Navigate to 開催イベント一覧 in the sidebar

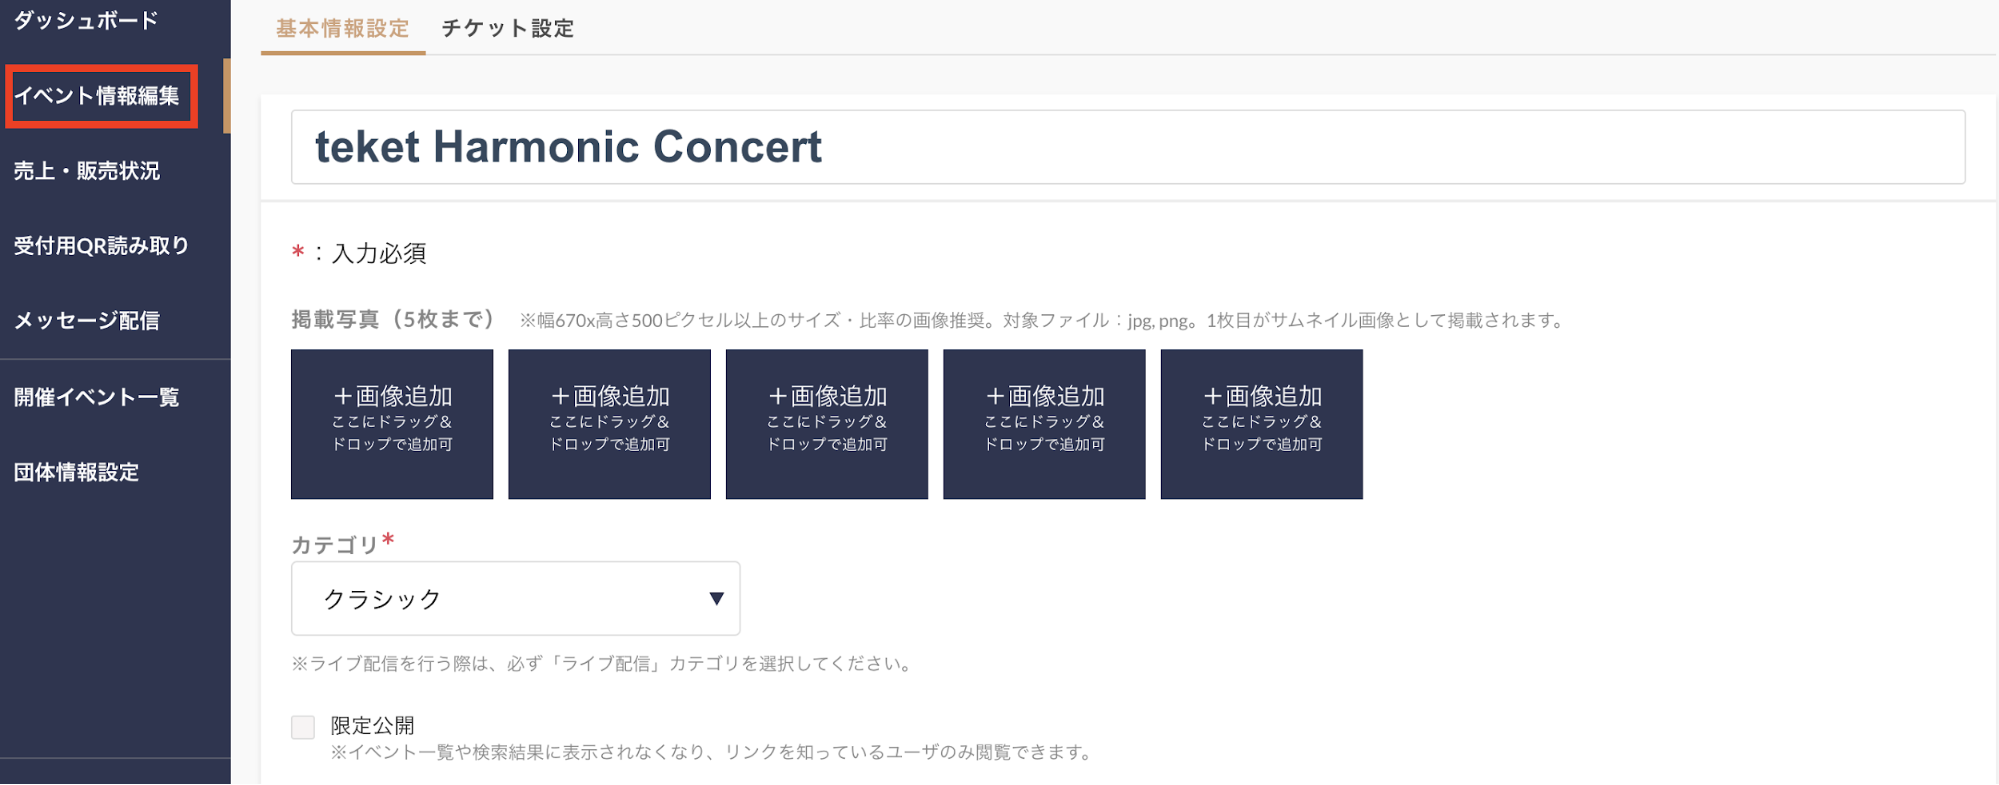tap(97, 397)
